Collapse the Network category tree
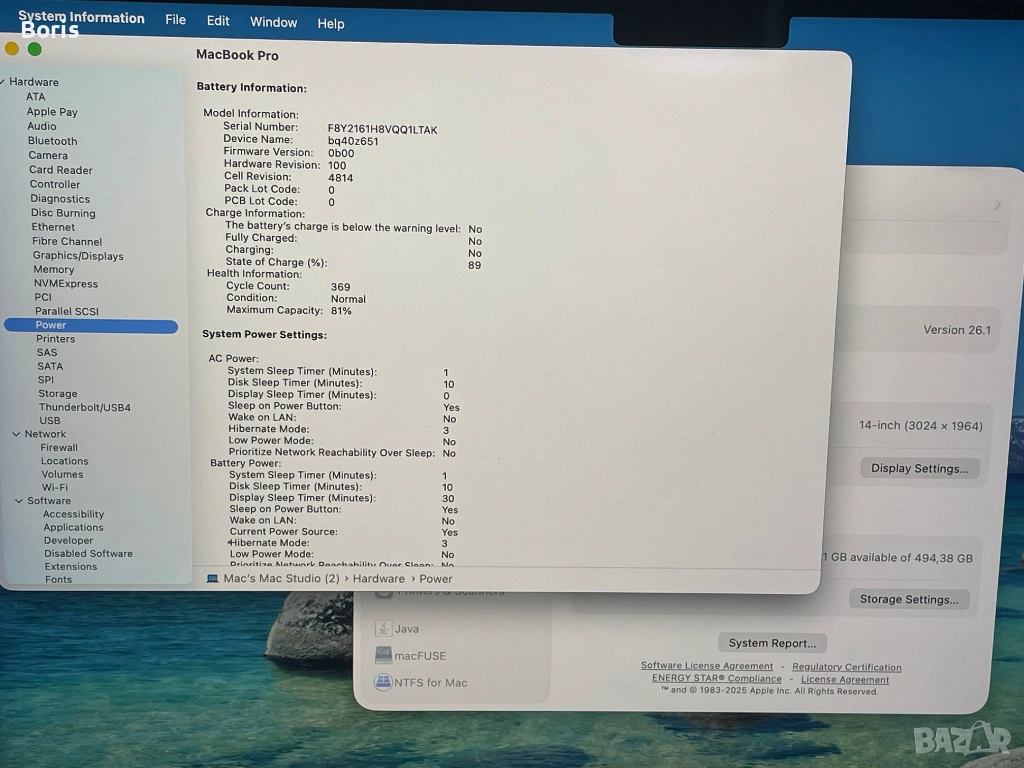The height and width of the screenshot is (768, 1024). (x=16, y=434)
